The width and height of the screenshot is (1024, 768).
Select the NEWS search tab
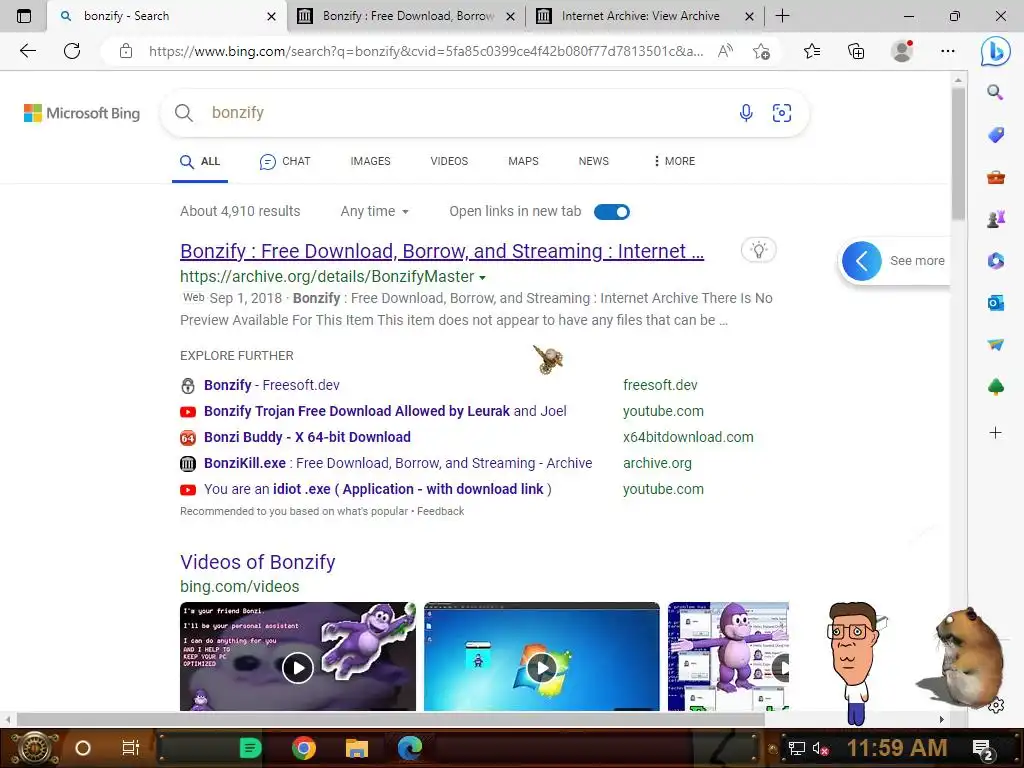tap(594, 161)
